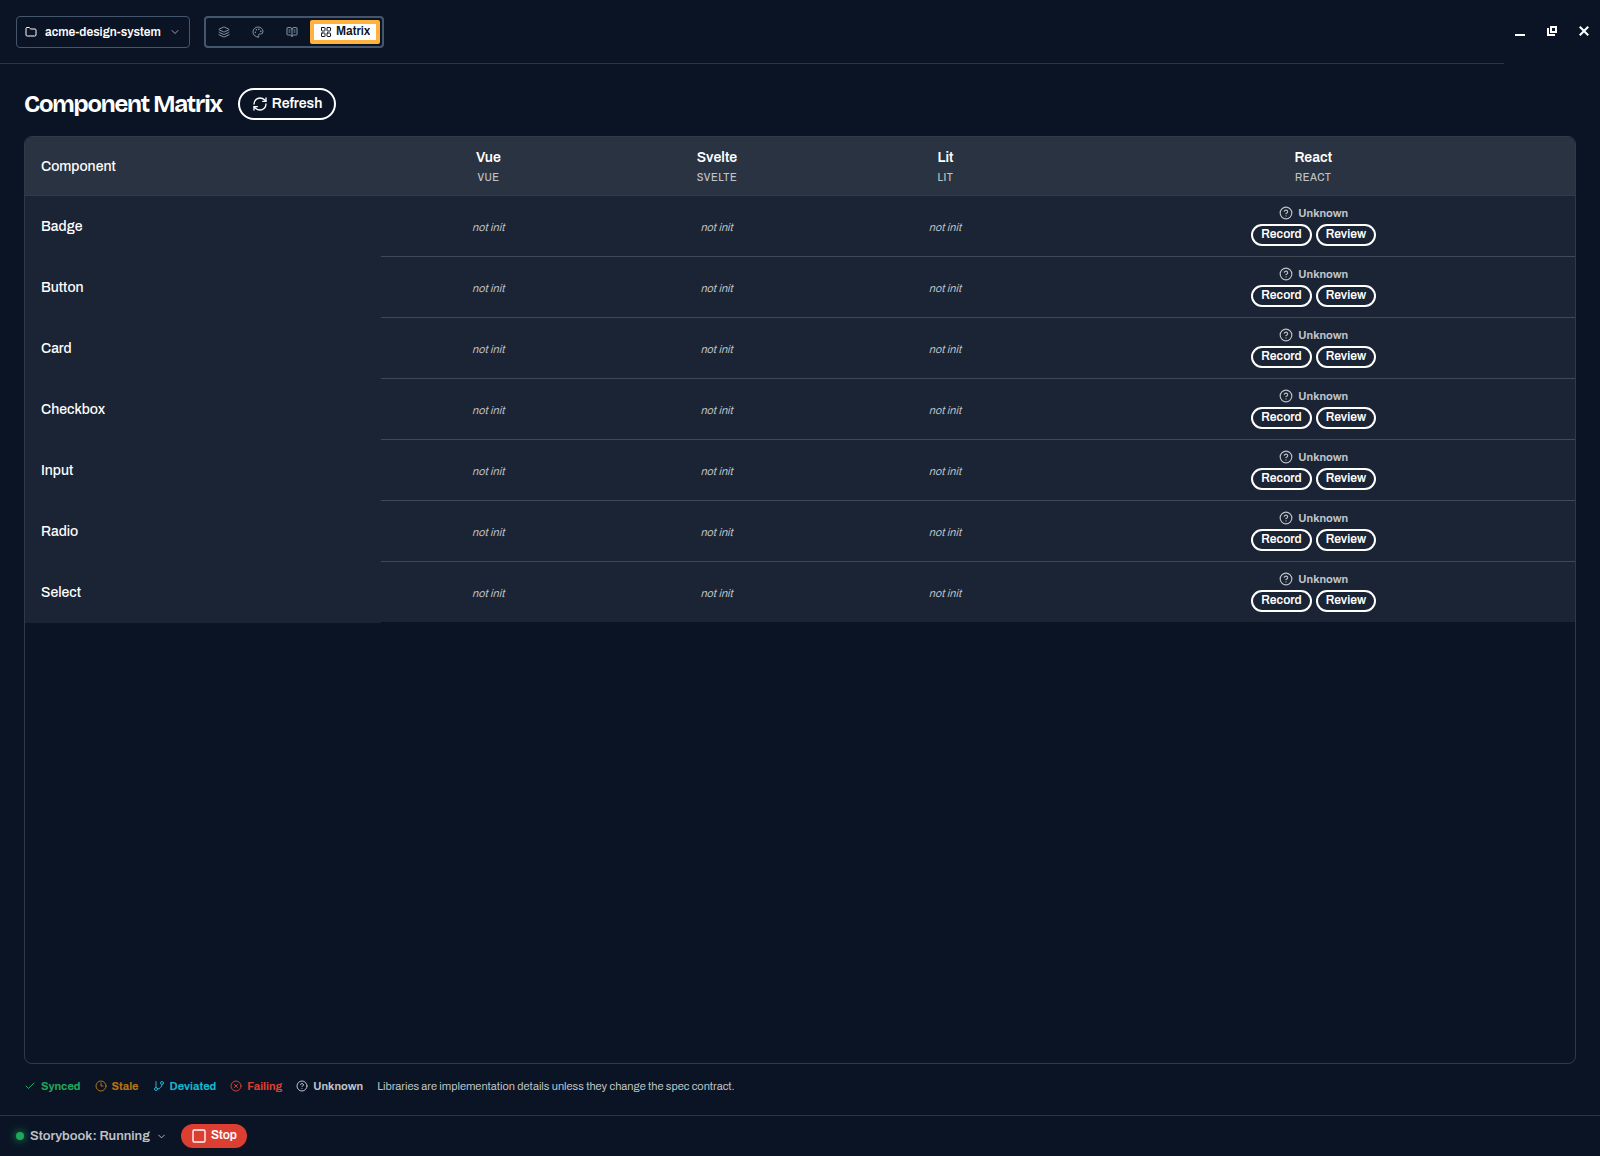Screen dimensions: 1600x1156
Task: Click Record for the Select component
Action: tap(1281, 601)
